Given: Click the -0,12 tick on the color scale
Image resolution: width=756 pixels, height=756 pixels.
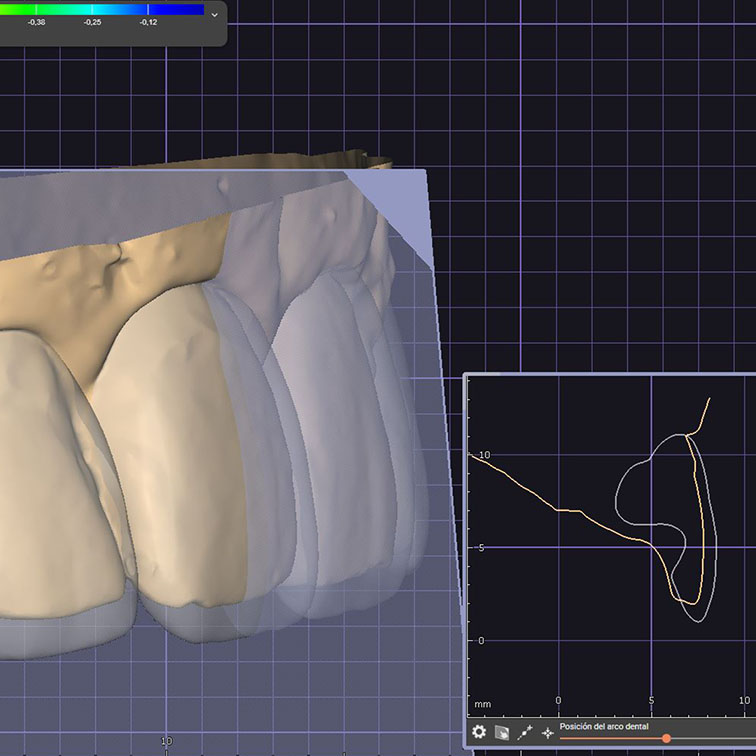Looking at the screenshot, I should coord(148,21).
